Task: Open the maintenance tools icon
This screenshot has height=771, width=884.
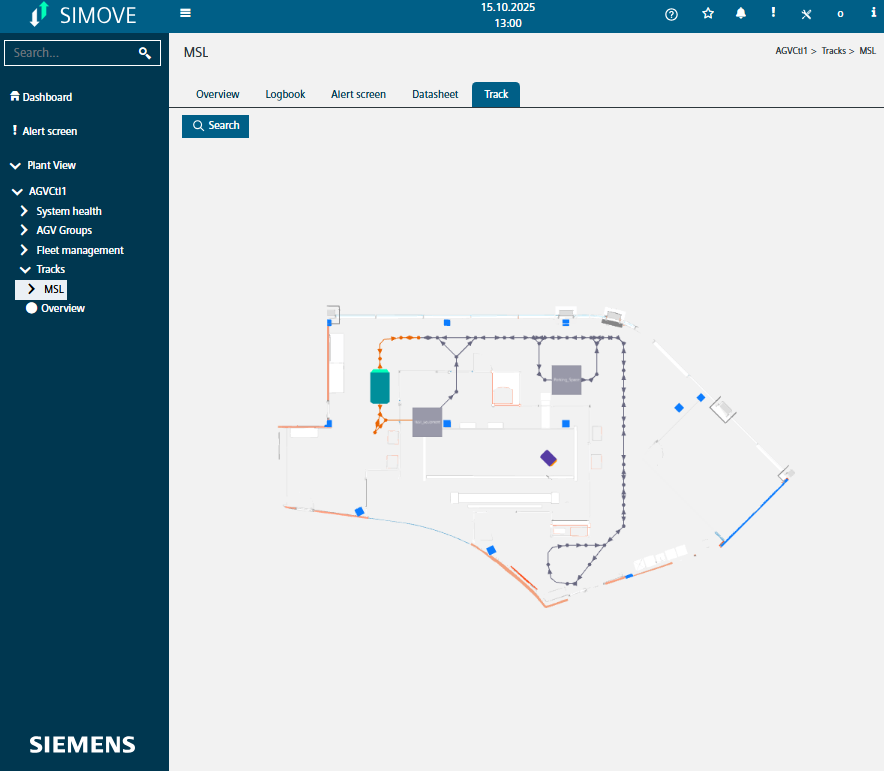Action: 806,14
